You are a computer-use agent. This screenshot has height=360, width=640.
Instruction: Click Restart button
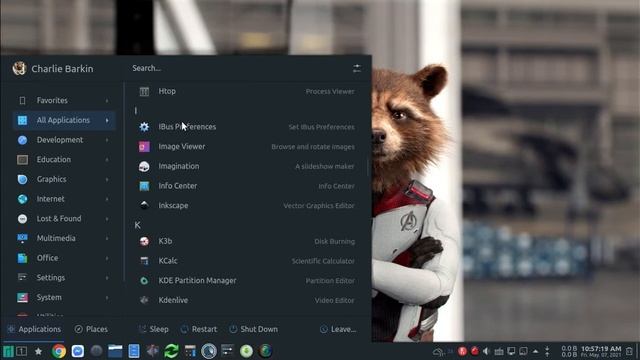tap(199, 329)
